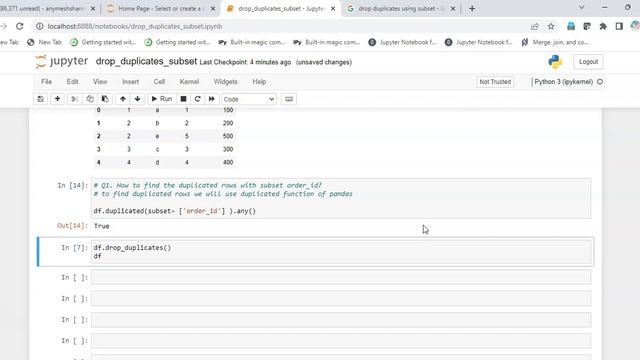
Task: Click the share page icon in address bar
Action: 535,26
